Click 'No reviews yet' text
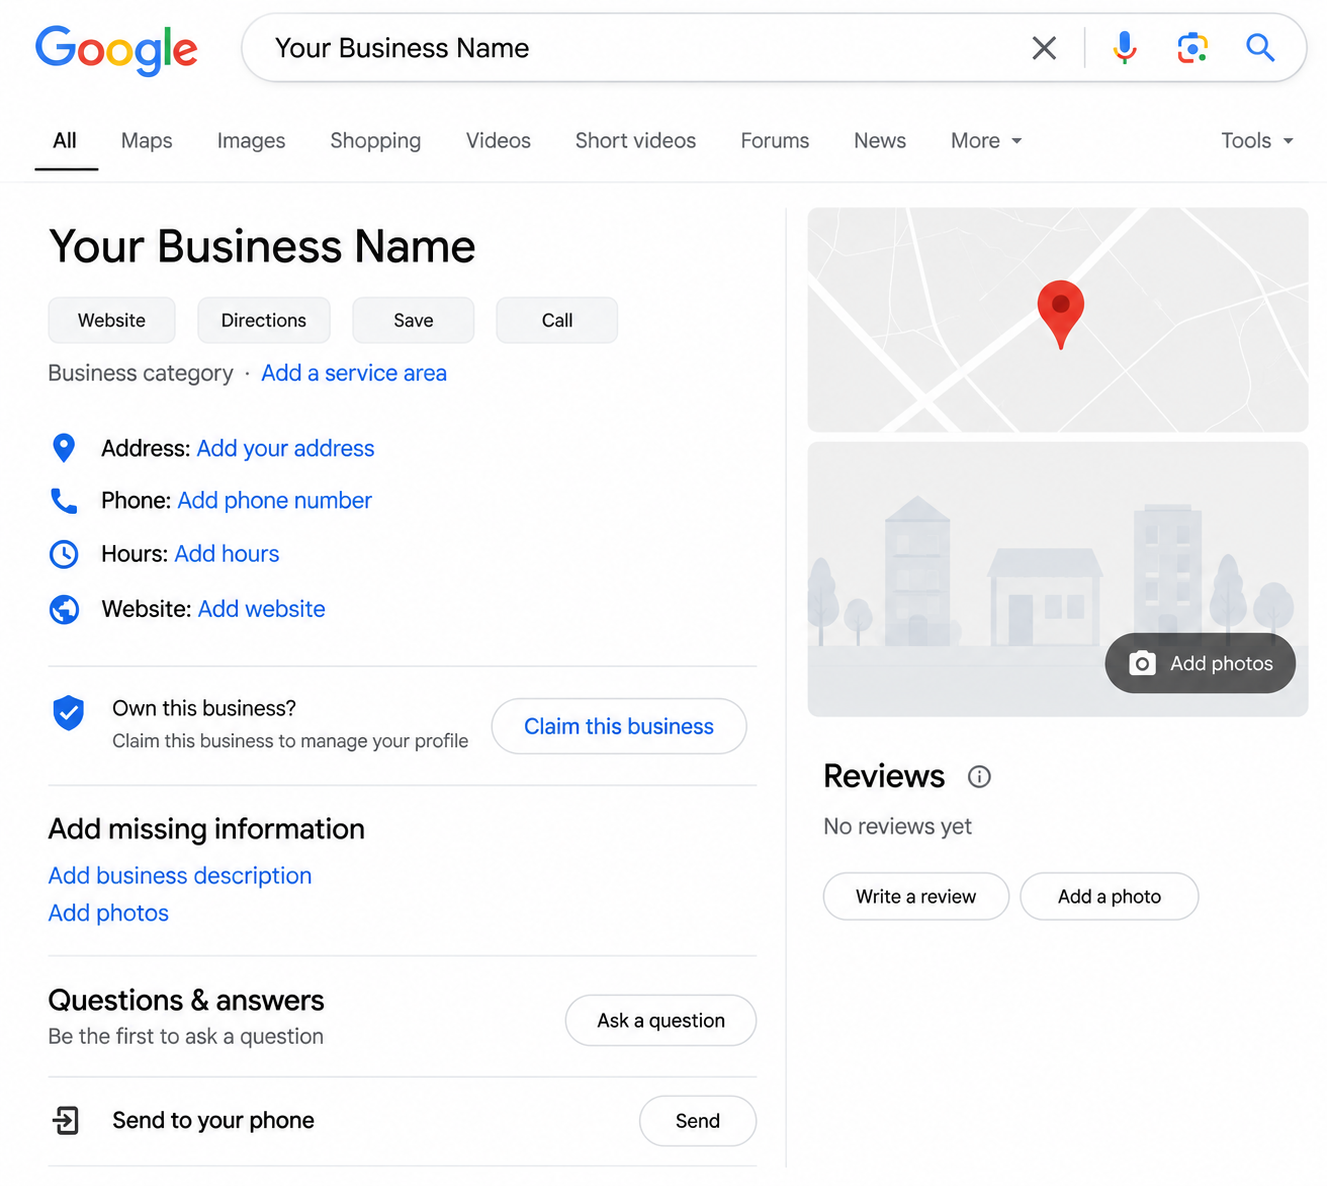The height and width of the screenshot is (1186, 1327). (897, 826)
